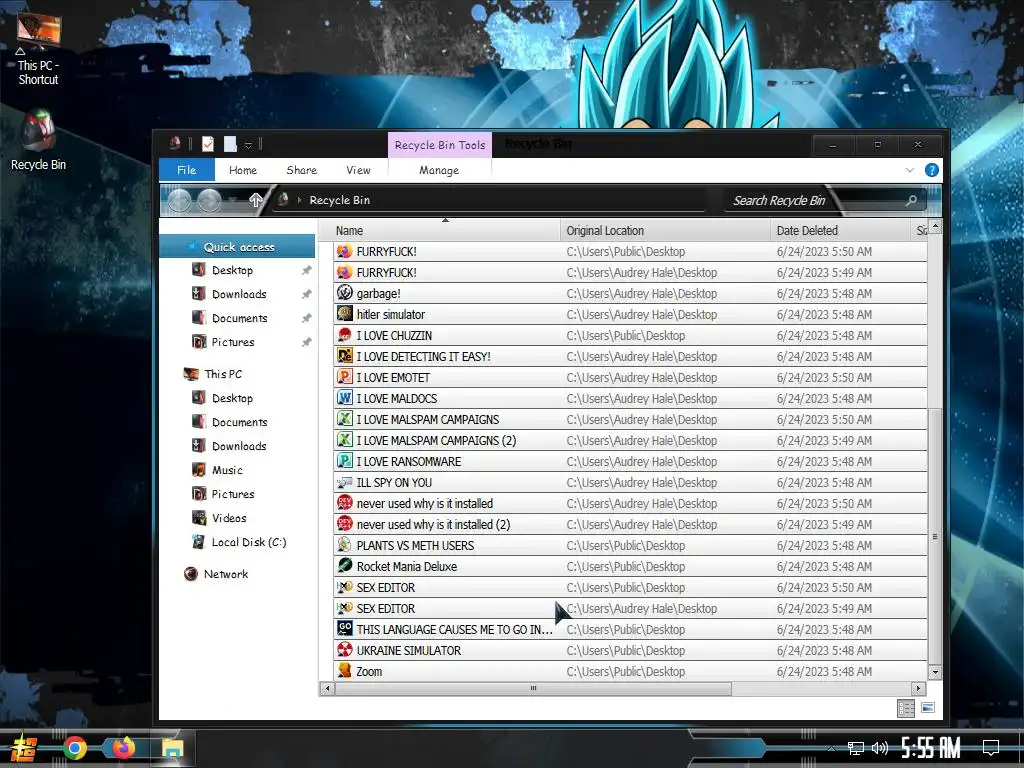Click the Properties icon in quick access toolbar
The image size is (1024, 768).
tap(208, 144)
